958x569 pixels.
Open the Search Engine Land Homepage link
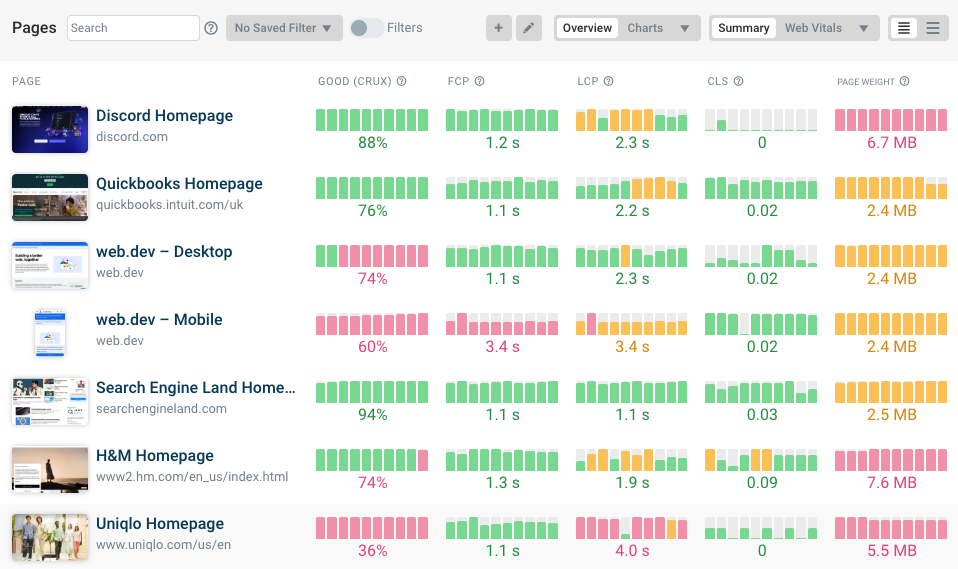tap(196, 387)
